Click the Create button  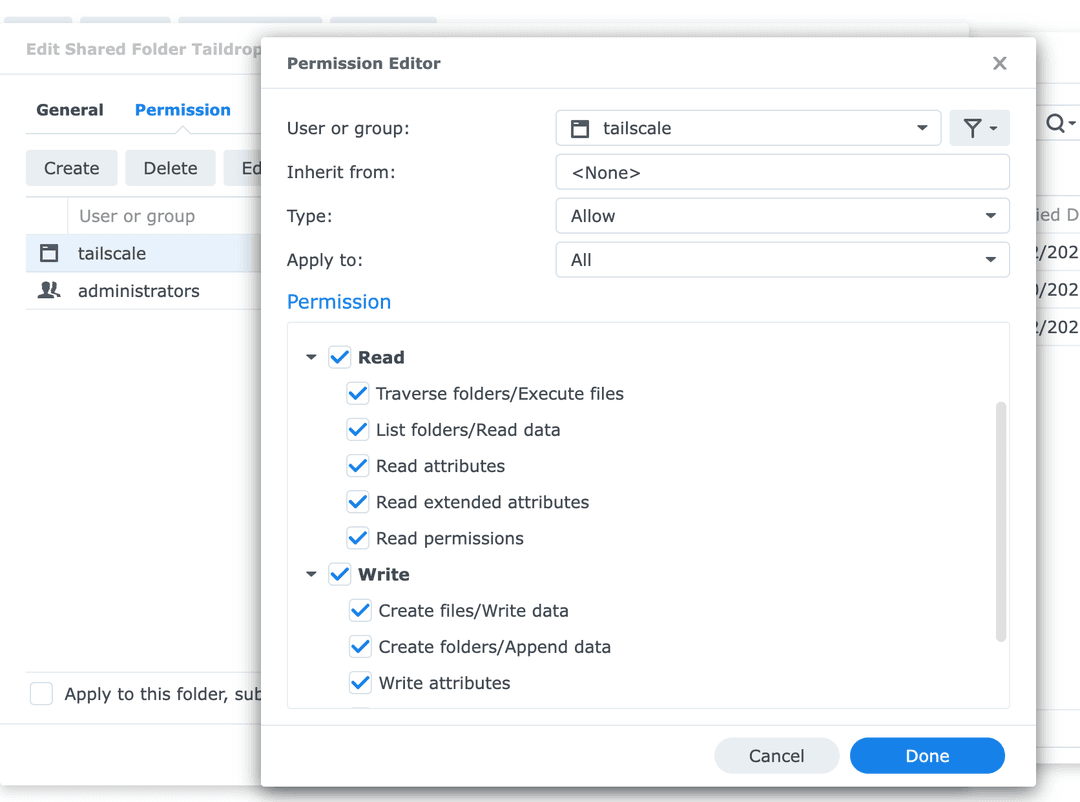pyautogui.click(x=71, y=168)
